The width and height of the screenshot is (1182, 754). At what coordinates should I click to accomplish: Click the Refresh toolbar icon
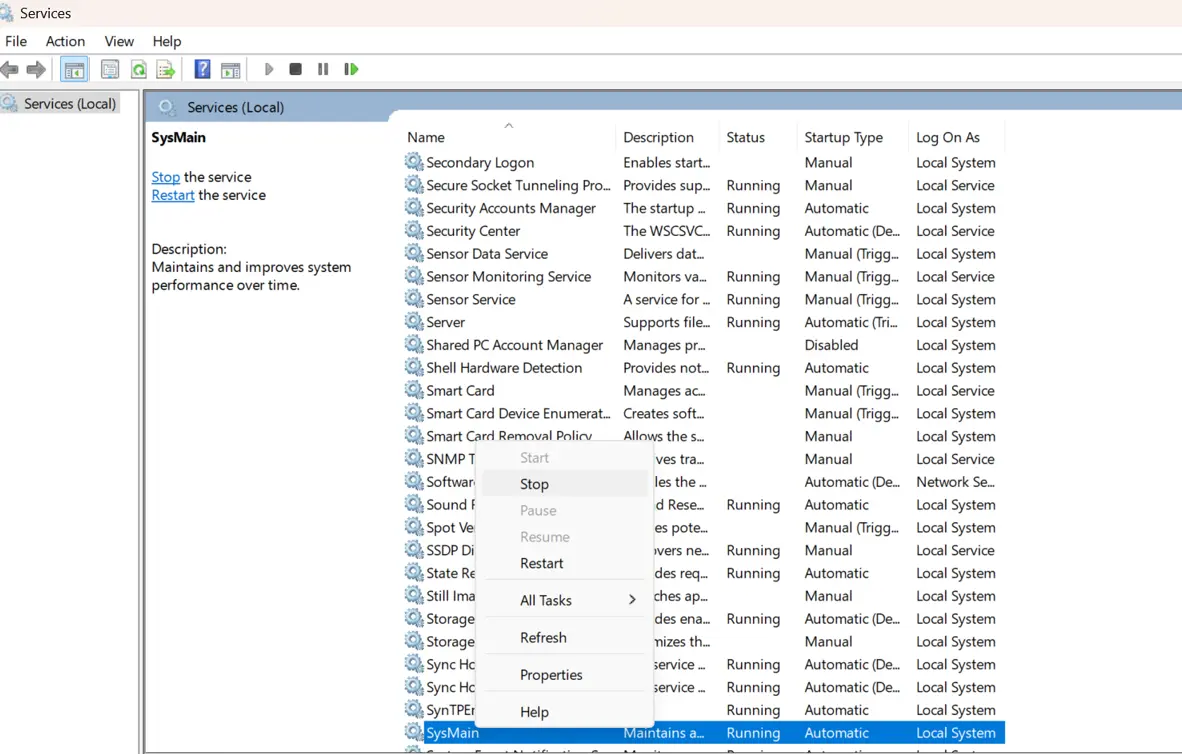138,69
